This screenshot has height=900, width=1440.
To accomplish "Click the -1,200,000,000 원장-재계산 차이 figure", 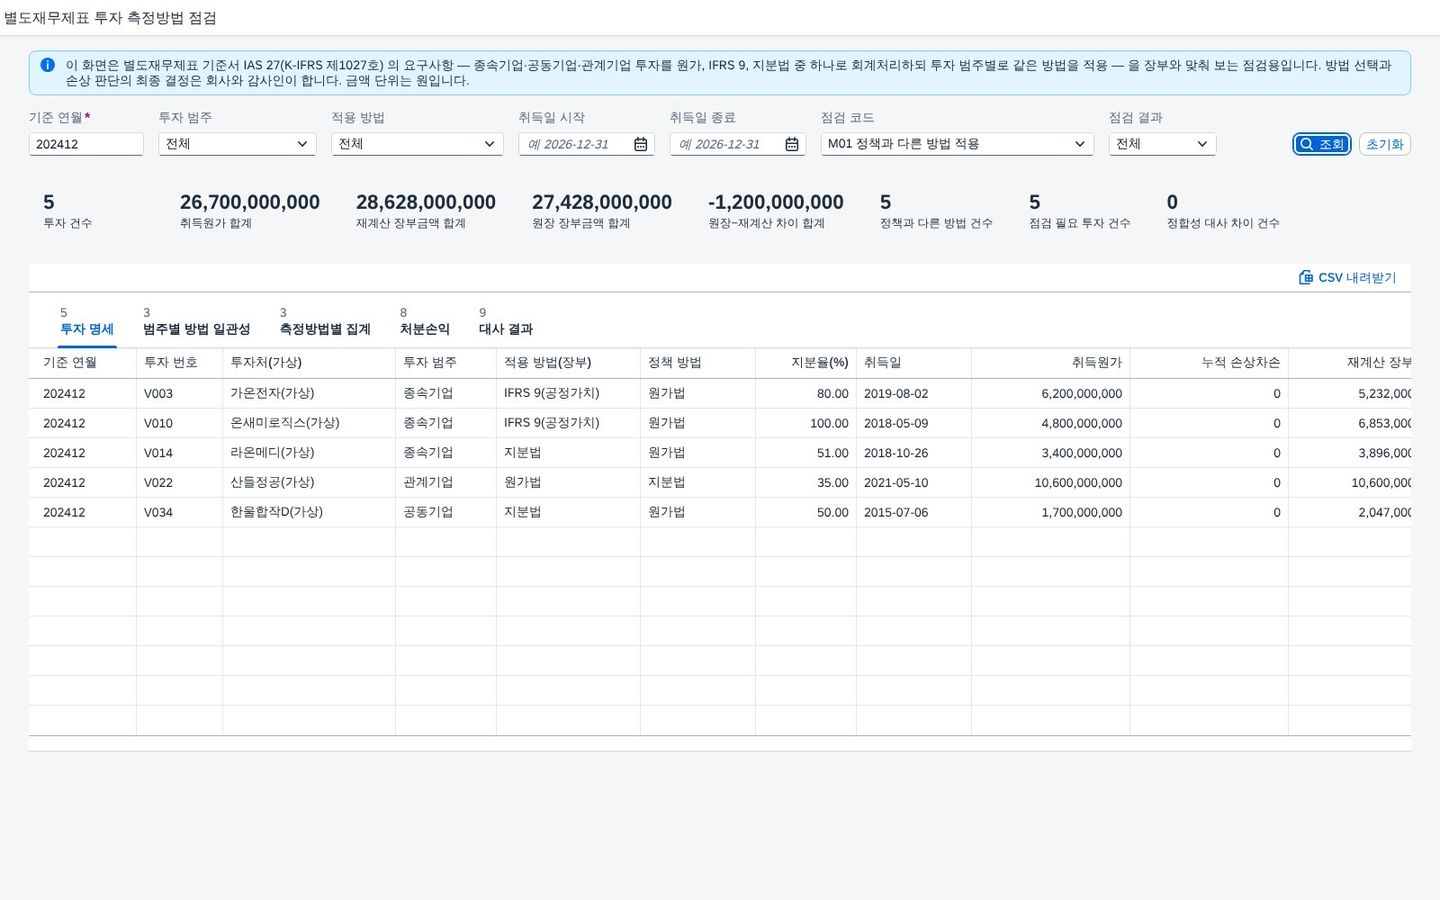I will 776,202.
